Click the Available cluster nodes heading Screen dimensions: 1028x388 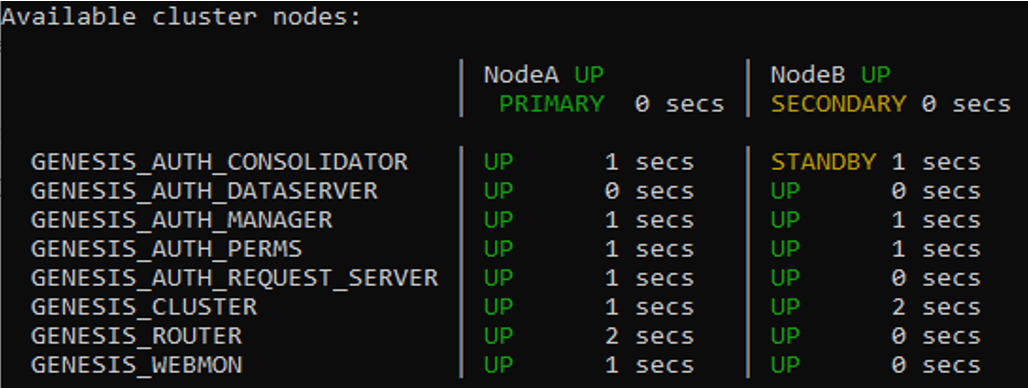click(x=182, y=17)
